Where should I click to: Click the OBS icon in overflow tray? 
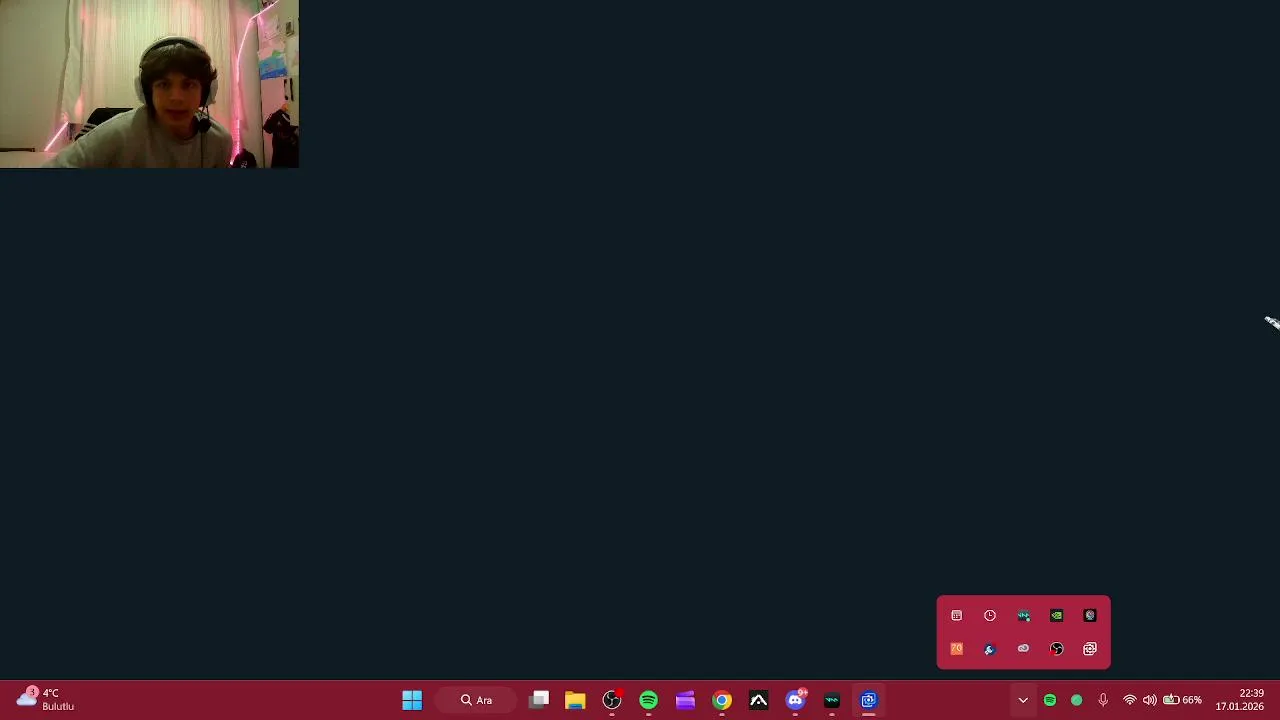click(1057, 649)
